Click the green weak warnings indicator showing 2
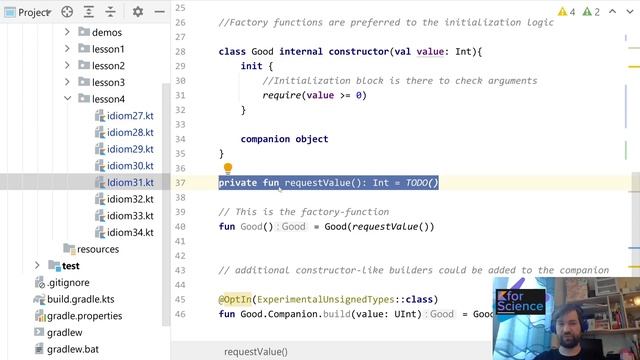The height and width of the screenshot is (360, 640). coord(591,12)
